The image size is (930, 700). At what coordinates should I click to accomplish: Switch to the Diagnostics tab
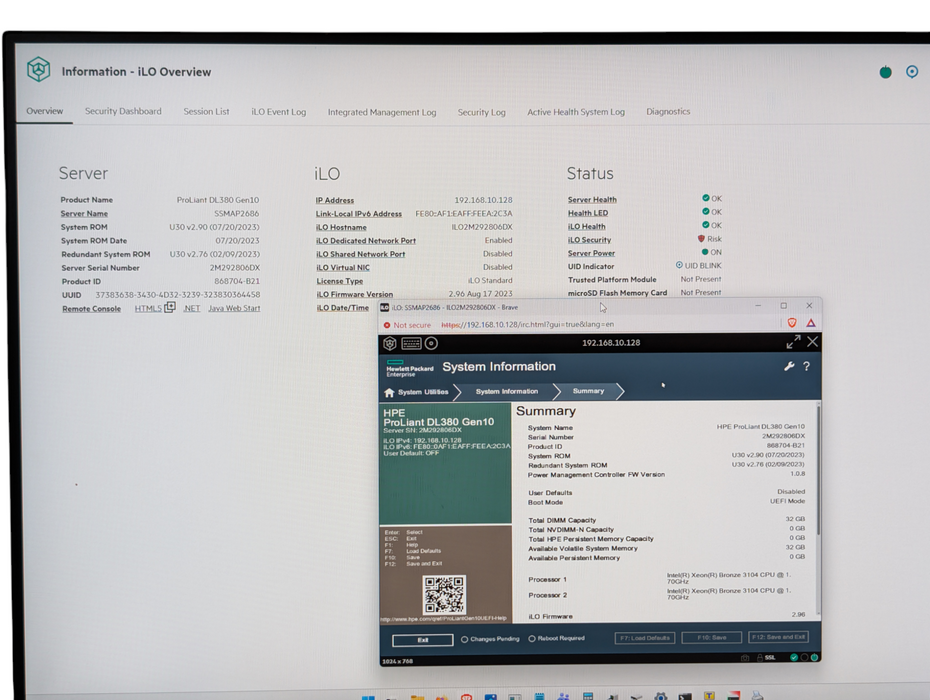(x=668, y=112)
